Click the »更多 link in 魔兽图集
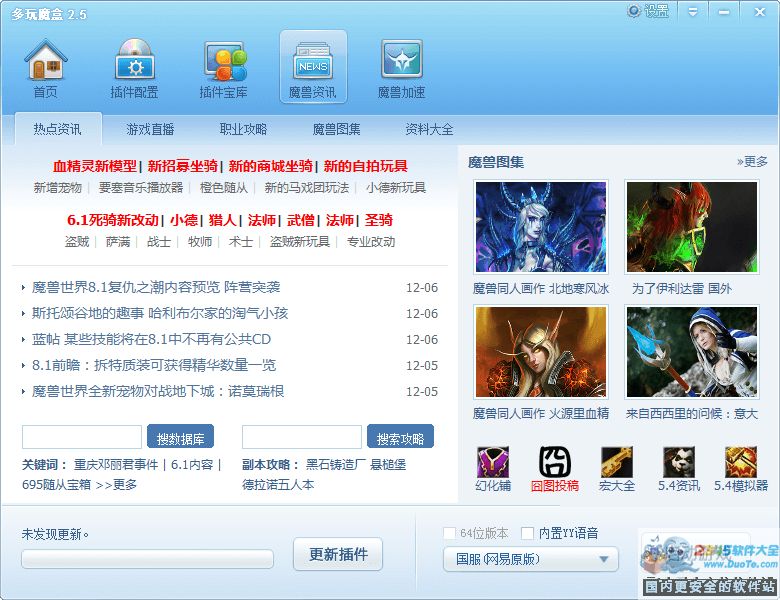The width and height of the screenshot is (780, 600). click(x=752, y=162)
